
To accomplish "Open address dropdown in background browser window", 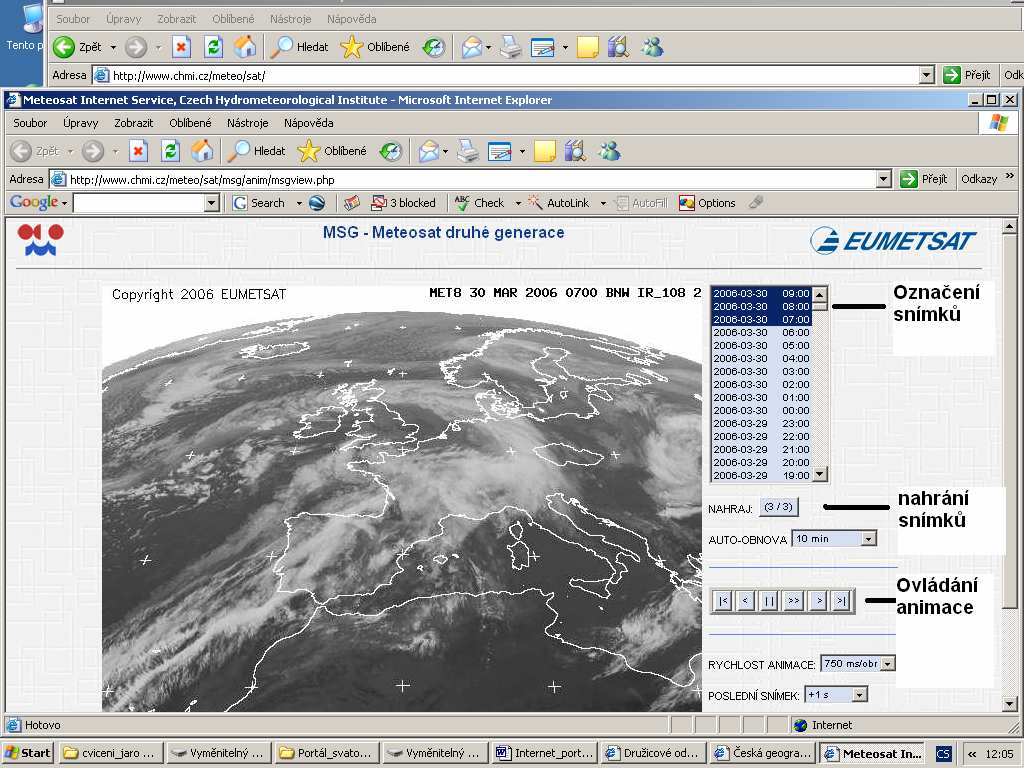I will coord(926,76).
